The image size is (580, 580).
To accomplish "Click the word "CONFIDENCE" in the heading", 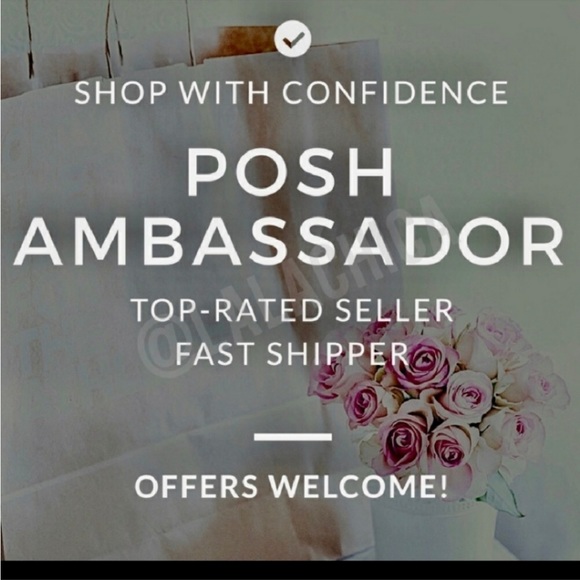I will (x=396, y=92).
